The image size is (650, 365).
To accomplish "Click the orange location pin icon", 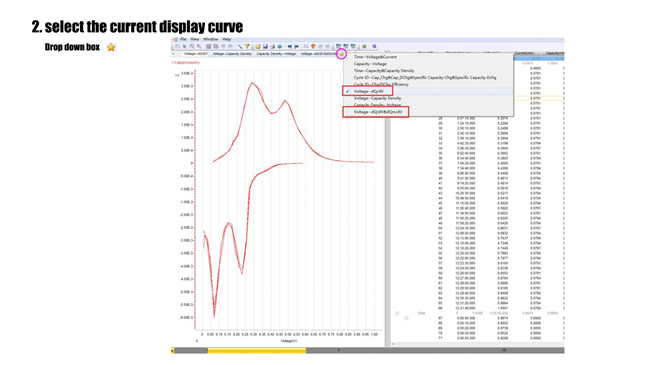I will click(x=313, y=46).
